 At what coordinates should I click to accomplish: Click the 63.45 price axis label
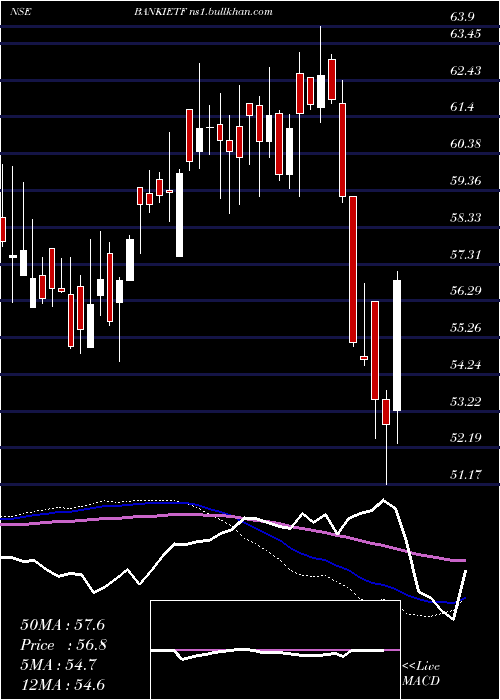click(x=466, y=34)
